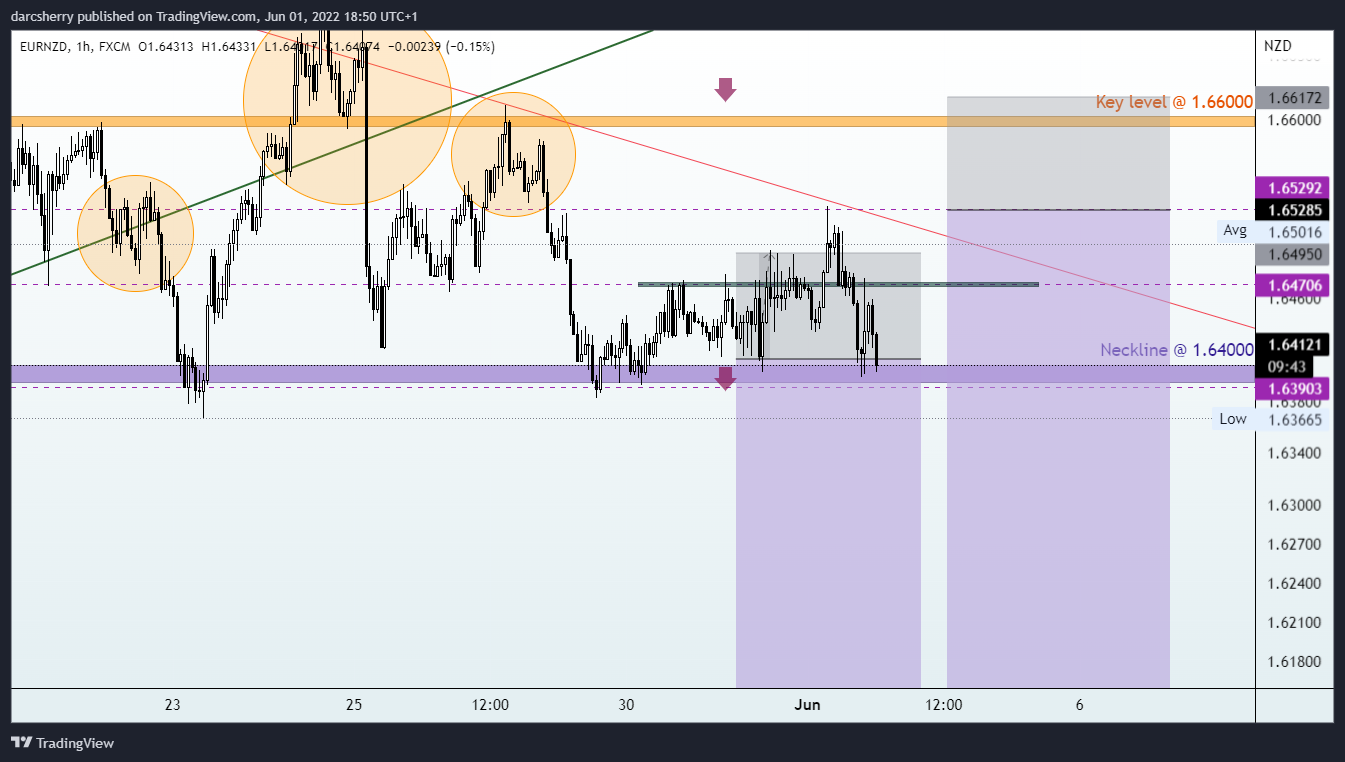This screenshot has width=1345, height=762.
Task: Click the NZD currency label on price axis
Action: [1277, 46]
